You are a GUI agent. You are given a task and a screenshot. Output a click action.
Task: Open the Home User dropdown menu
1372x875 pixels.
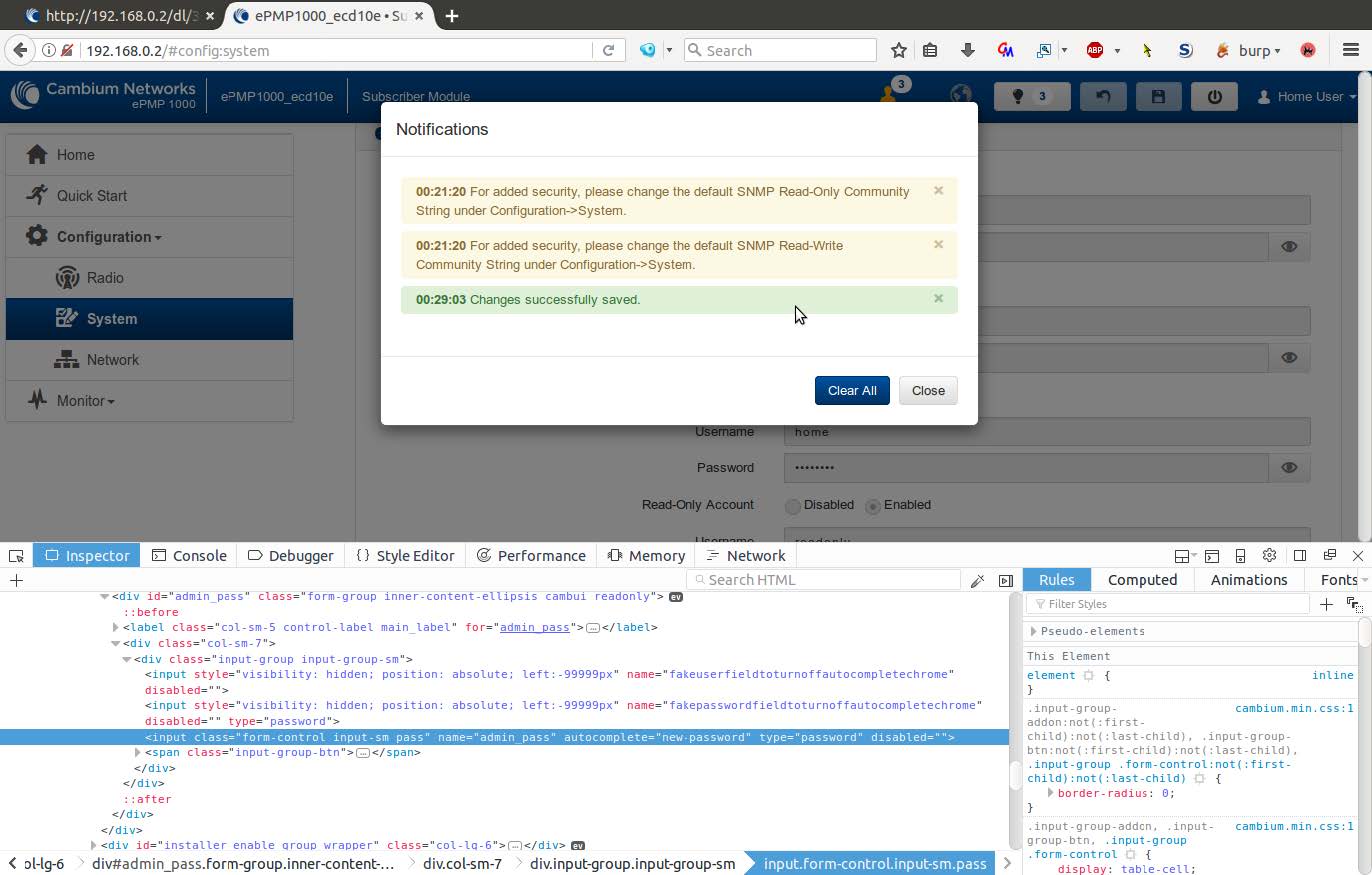tap(1306, 97)
